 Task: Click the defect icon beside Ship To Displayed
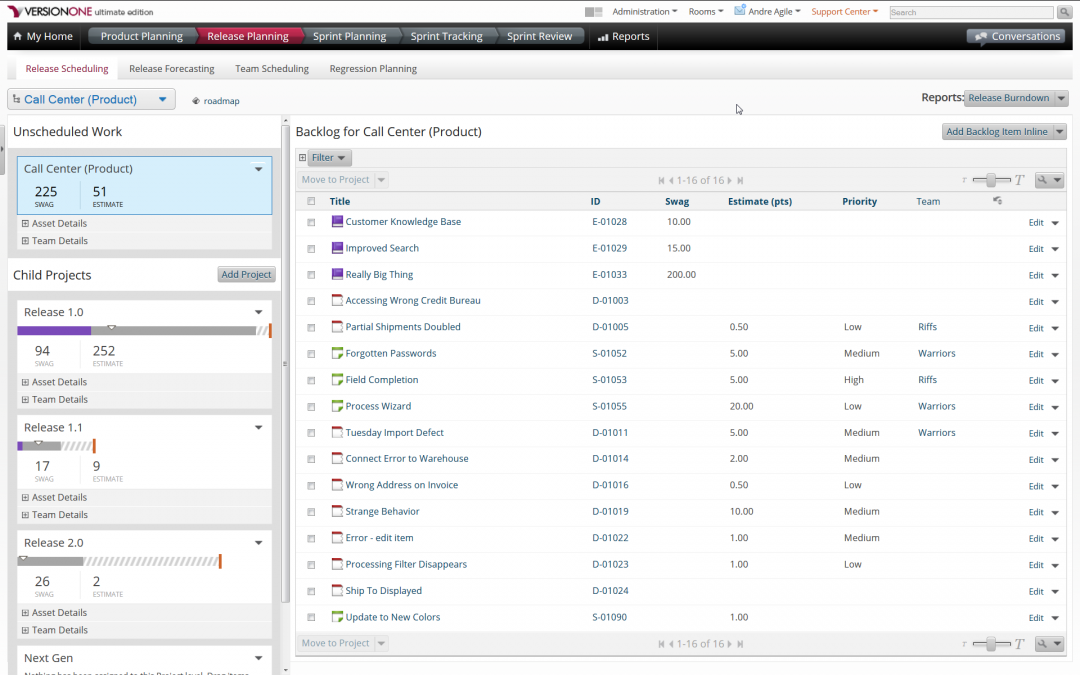coord(337,590)
